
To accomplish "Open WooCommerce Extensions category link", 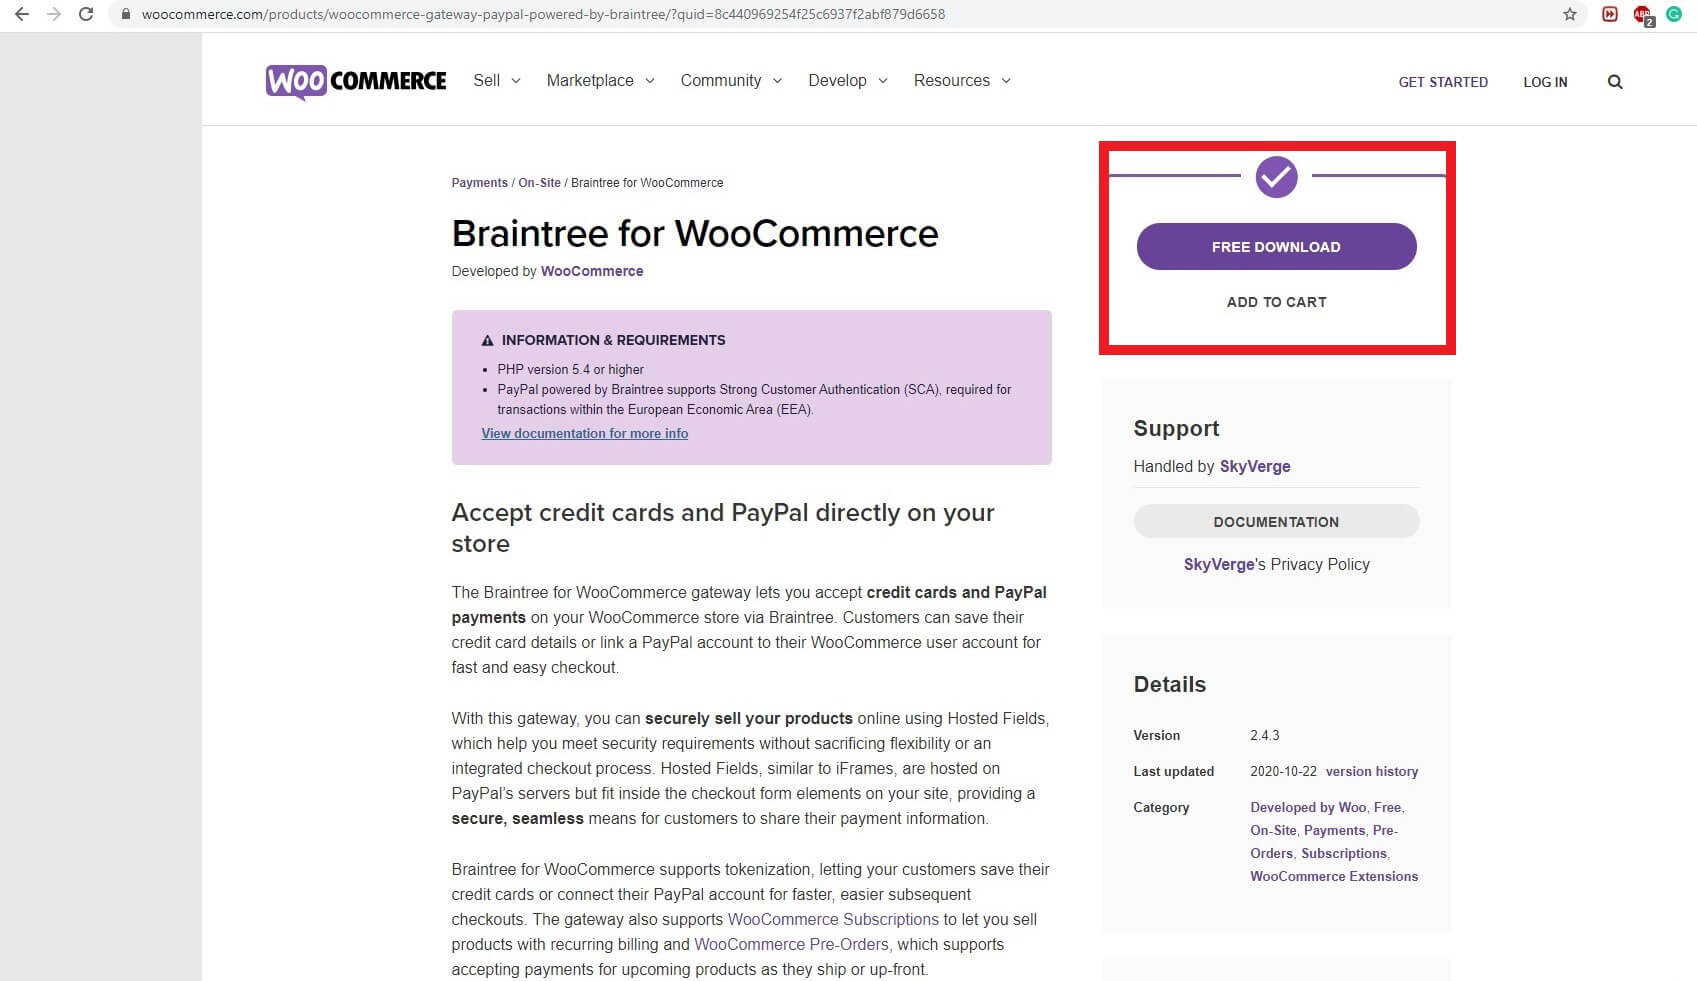I will point(1334,876).
